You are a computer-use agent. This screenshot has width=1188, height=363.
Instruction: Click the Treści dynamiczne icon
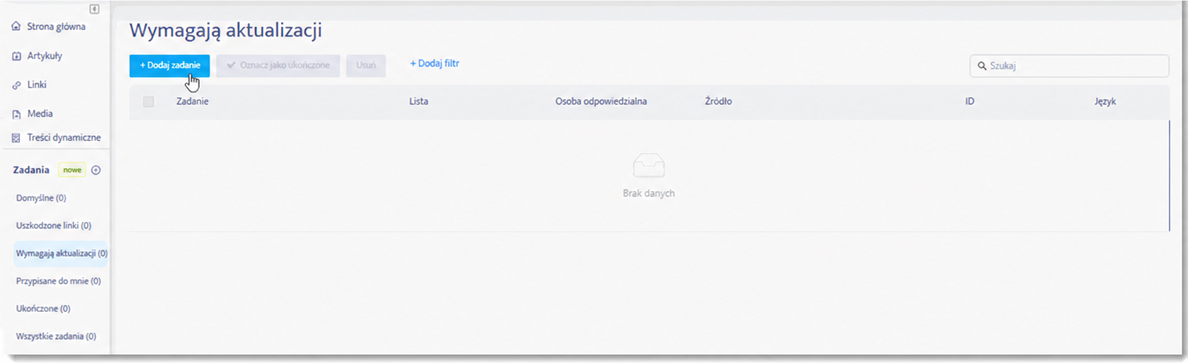click(x=17, y=138)
